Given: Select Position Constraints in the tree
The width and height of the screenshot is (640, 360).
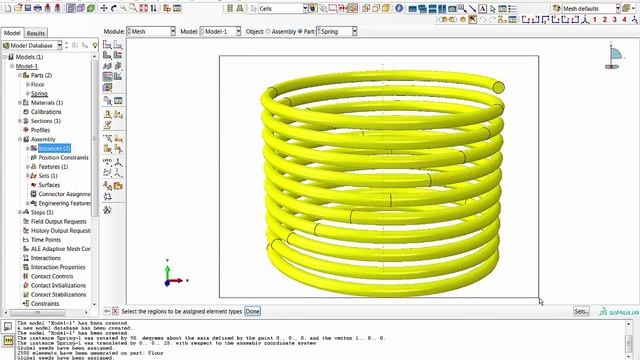Looking at the screenshot, I should [63, 158].
